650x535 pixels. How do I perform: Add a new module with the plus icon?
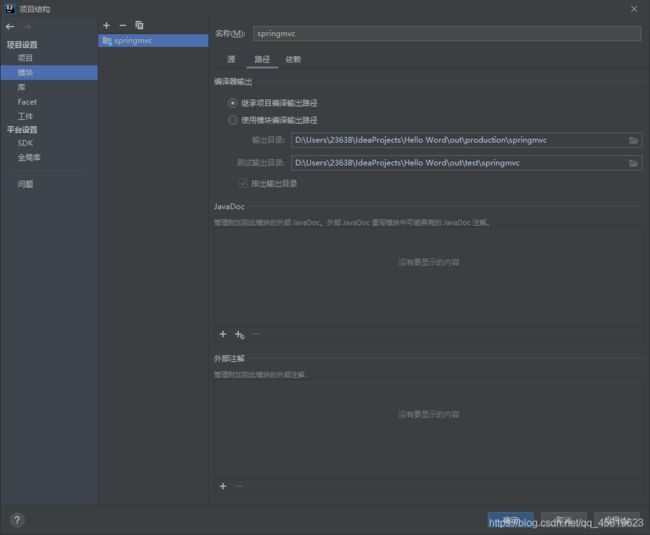pyautogui.click(x=107, y=25)
